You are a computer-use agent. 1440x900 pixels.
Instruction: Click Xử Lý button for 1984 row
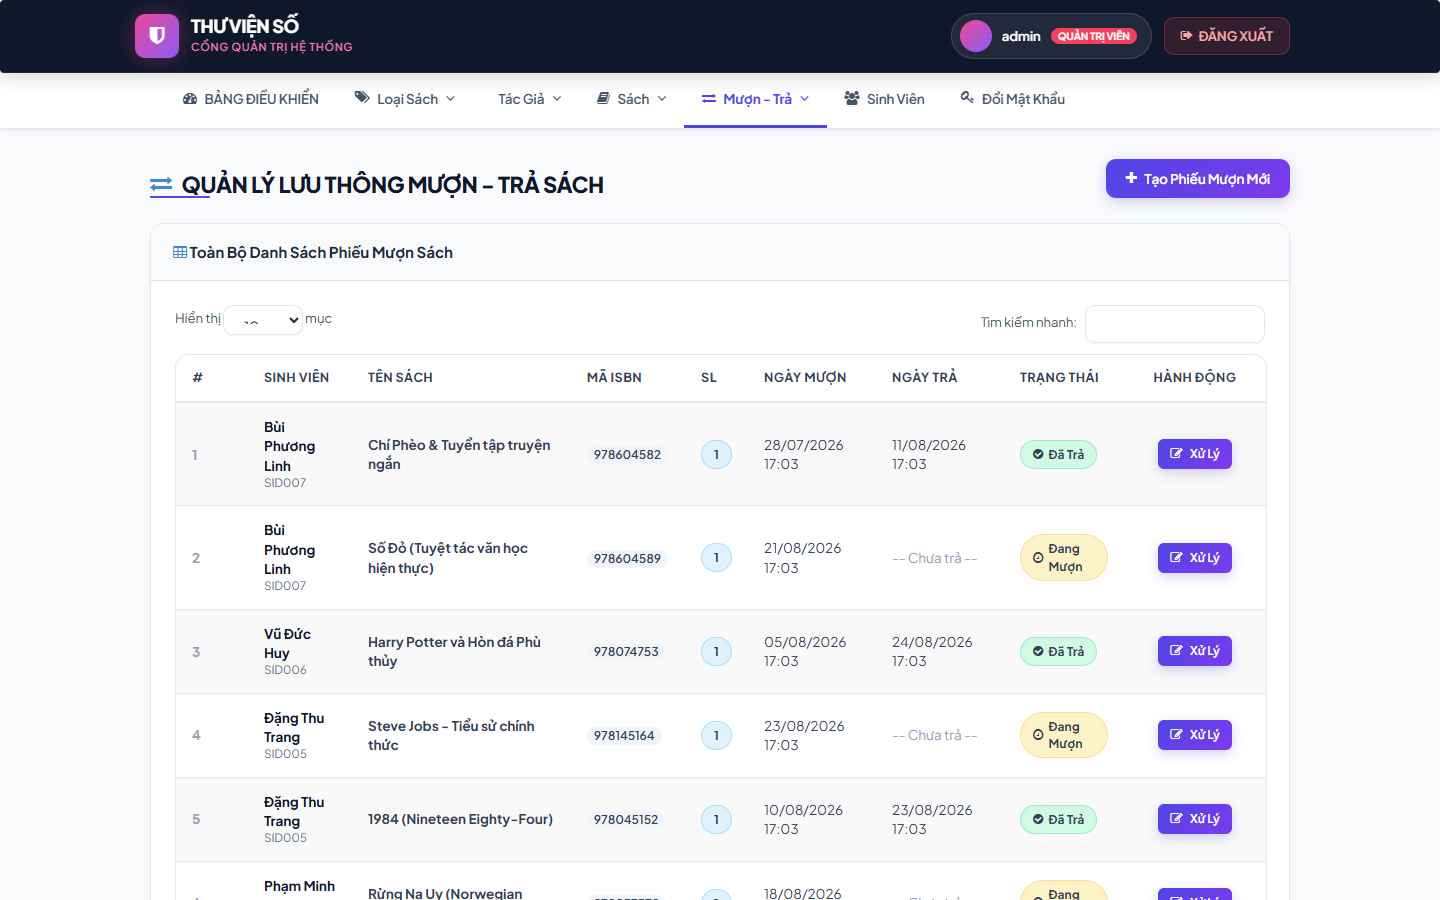coord(1194,819)
